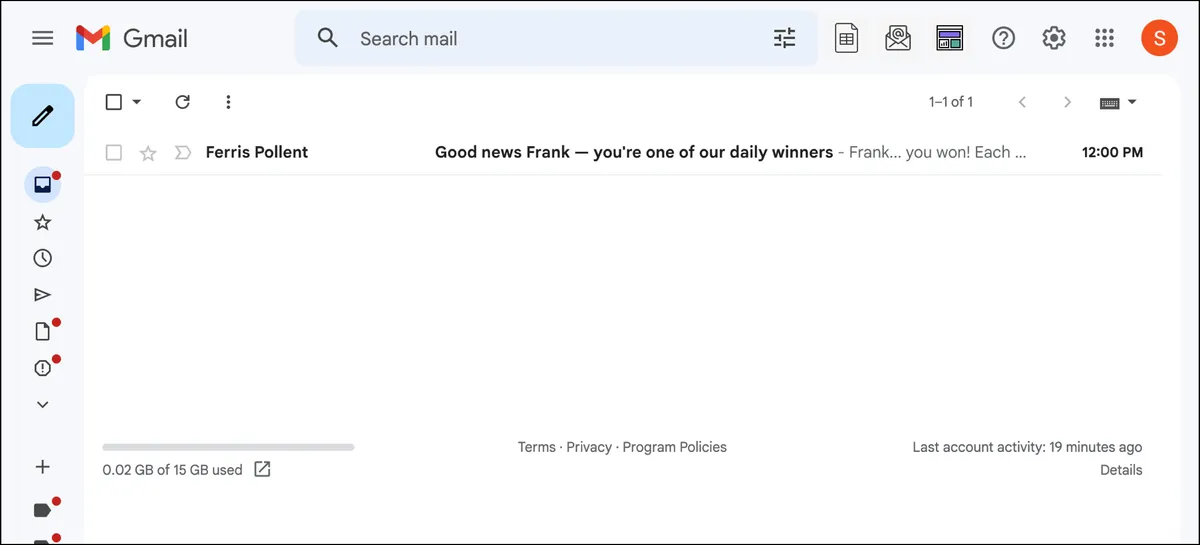Open More options three-dot menu
This screenshot has width=1200, height=545.
pos(229,102)
